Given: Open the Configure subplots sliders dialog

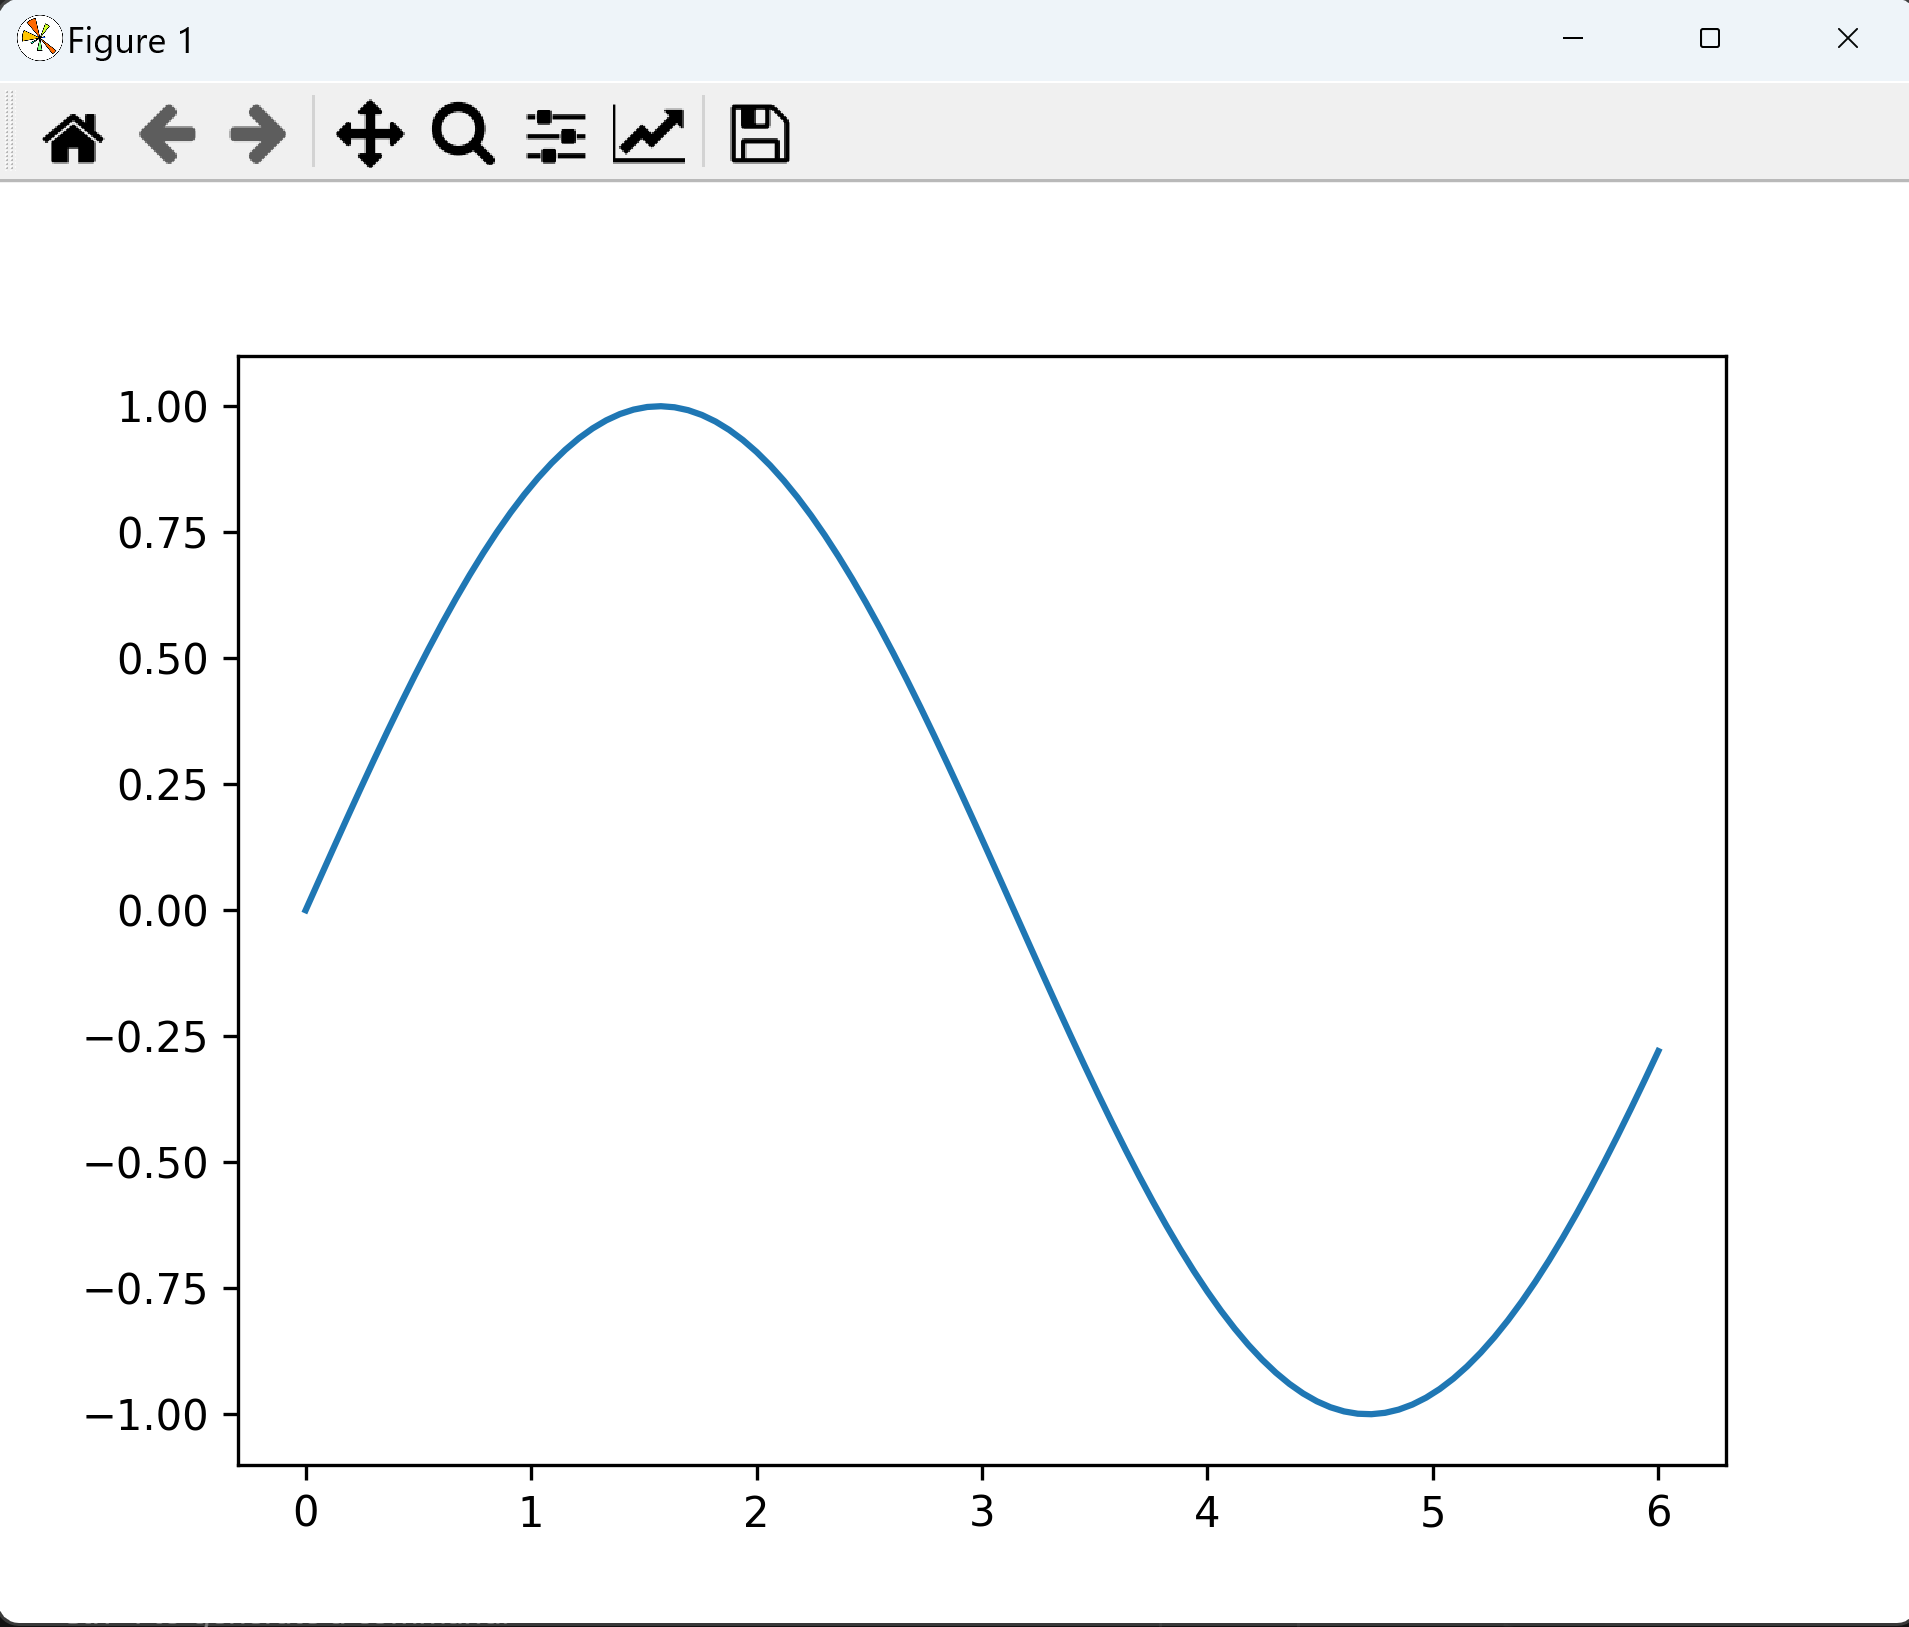Looking at the screenshot, I should [x=556, y=135].
